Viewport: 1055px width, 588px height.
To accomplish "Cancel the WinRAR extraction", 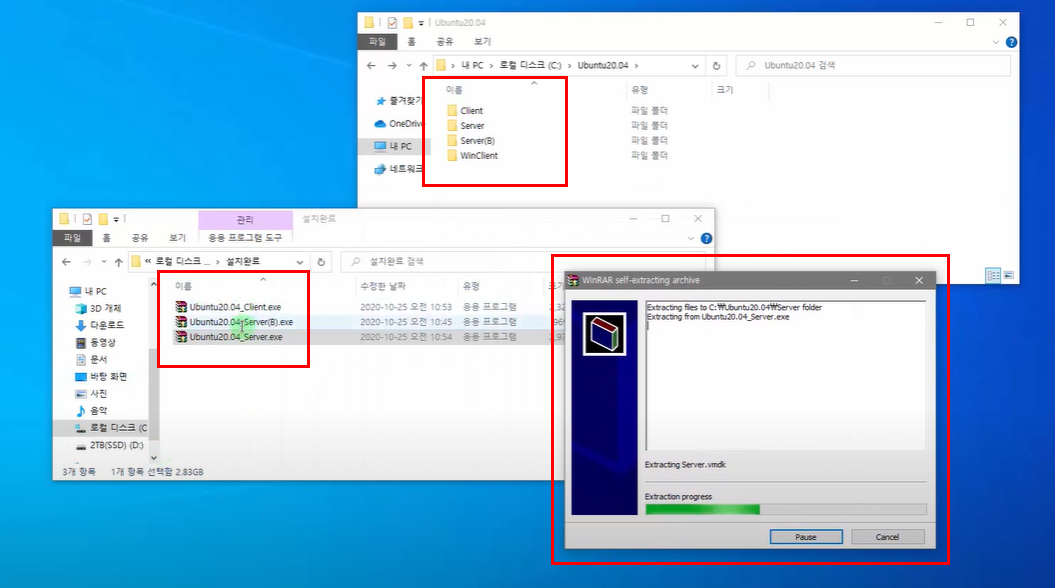I will pyautogui.click(x=887, y=537).
